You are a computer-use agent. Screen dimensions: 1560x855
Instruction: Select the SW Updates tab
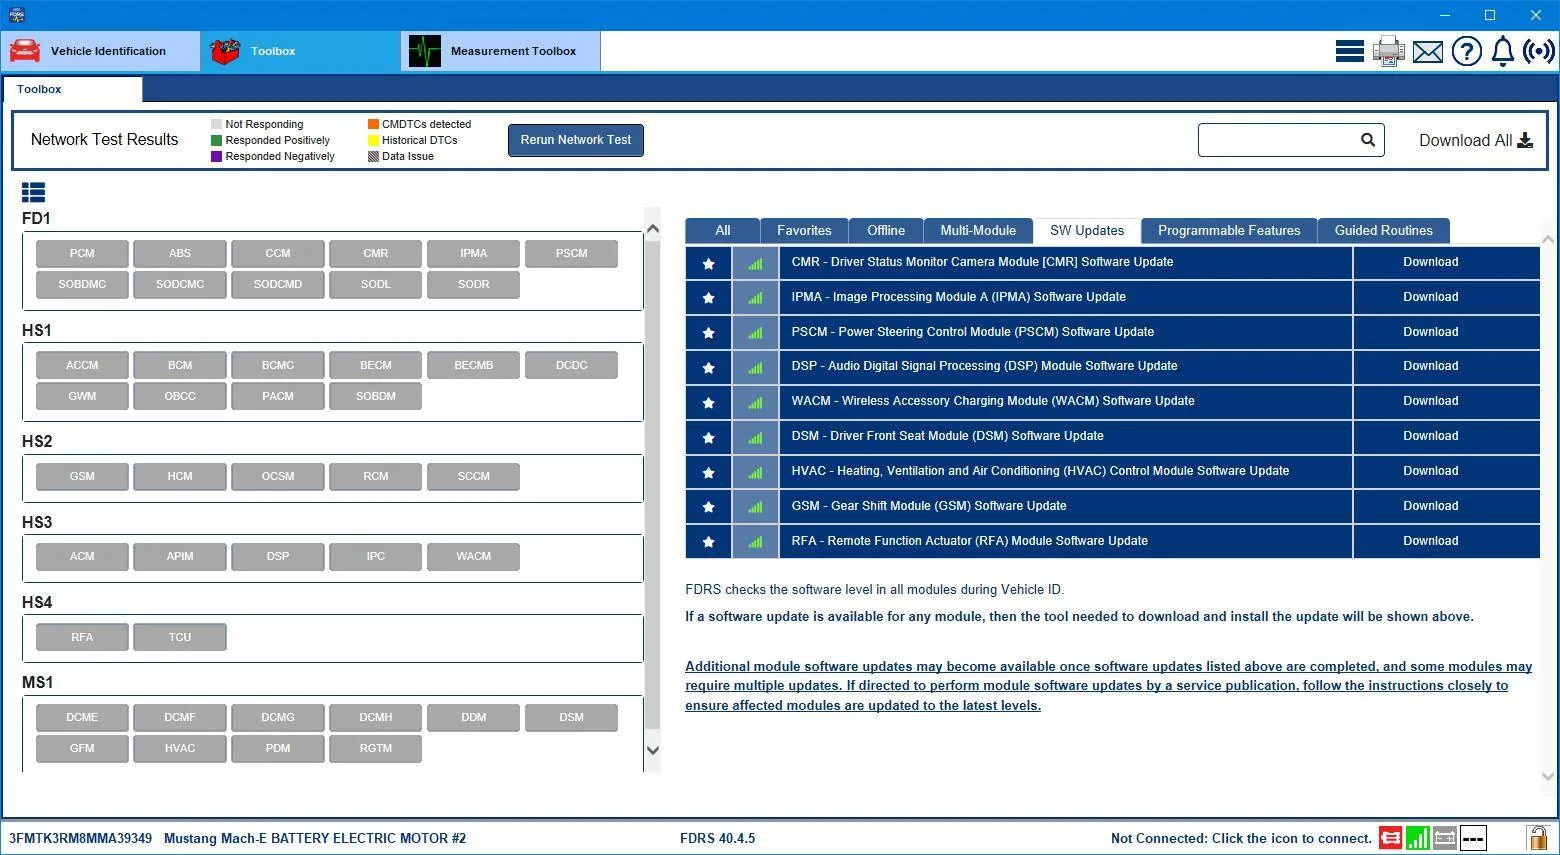point(1087,231)
